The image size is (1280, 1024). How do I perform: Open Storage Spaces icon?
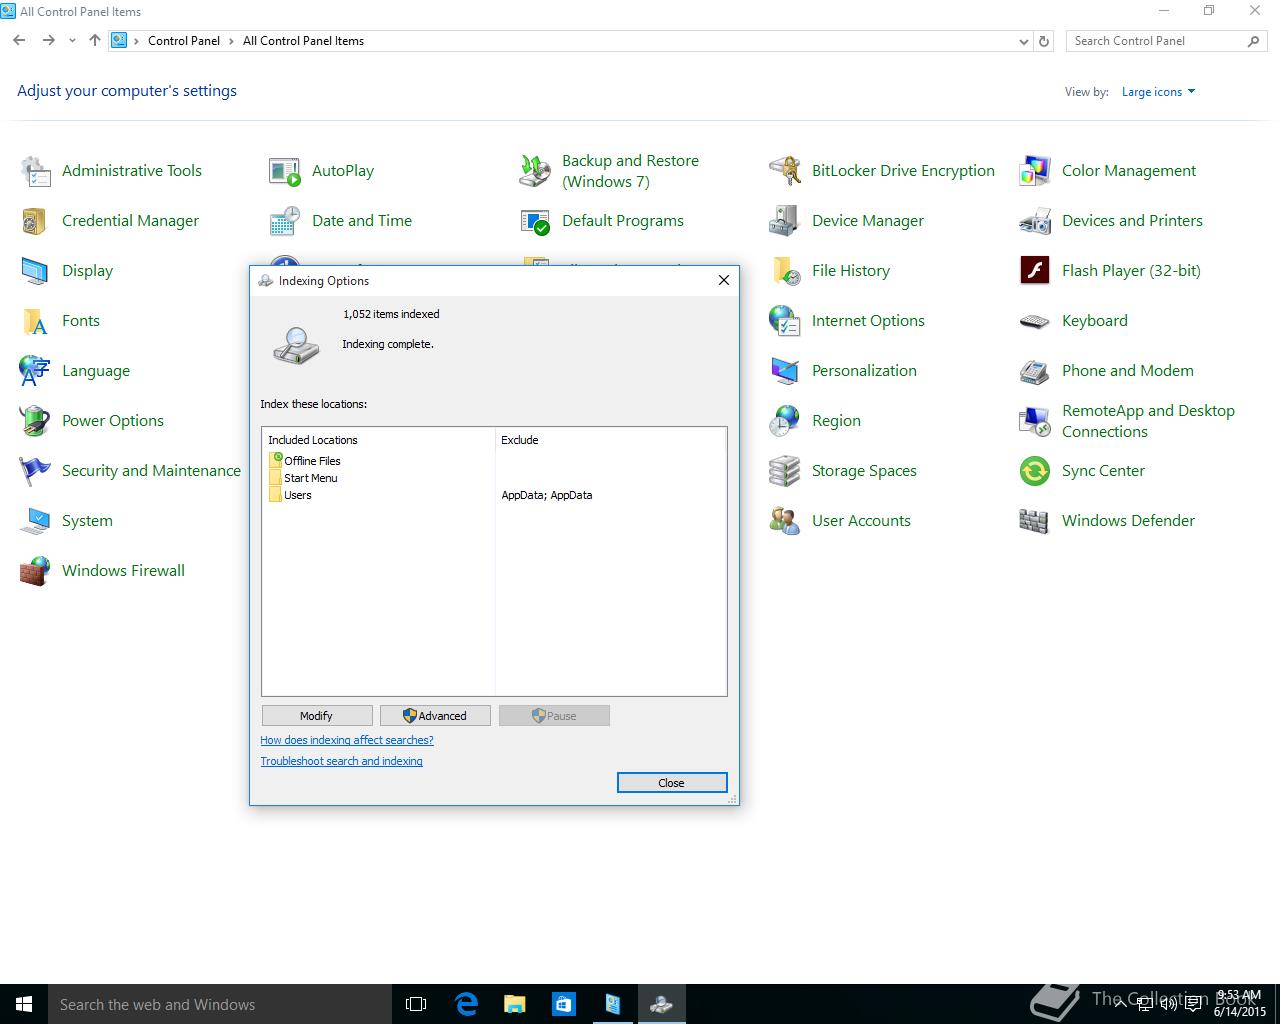(785, 471)
